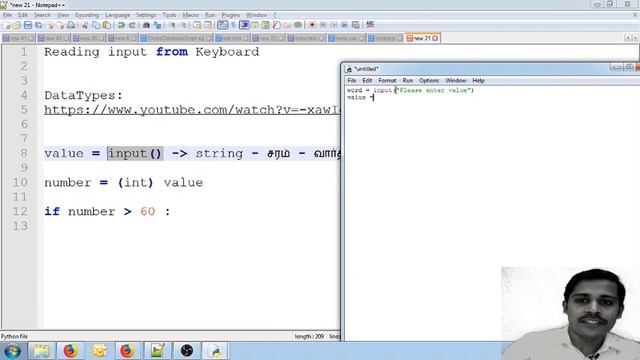Screen dimensions: 640x360
Task: Open Notepad++ Settings menu
Action: [146, 15]
